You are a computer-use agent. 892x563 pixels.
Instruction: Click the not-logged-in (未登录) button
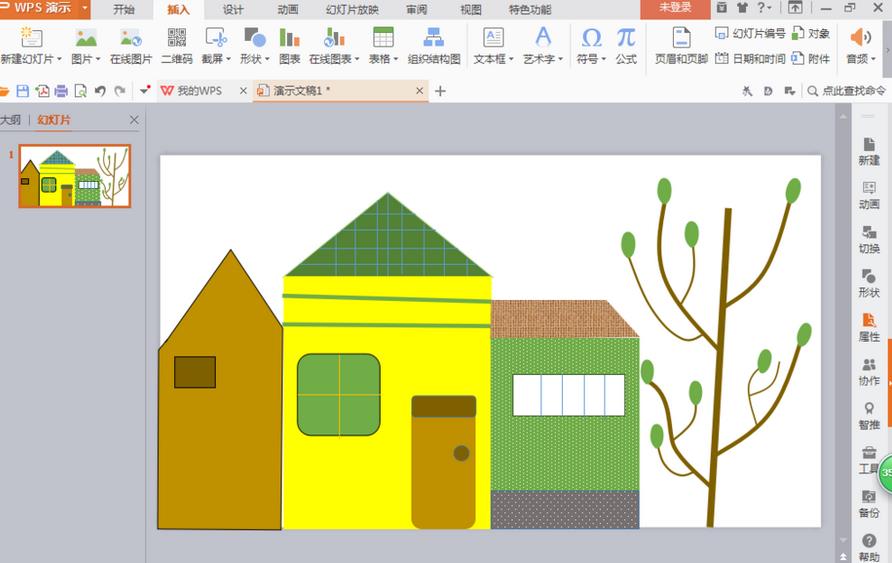(676, 8)
